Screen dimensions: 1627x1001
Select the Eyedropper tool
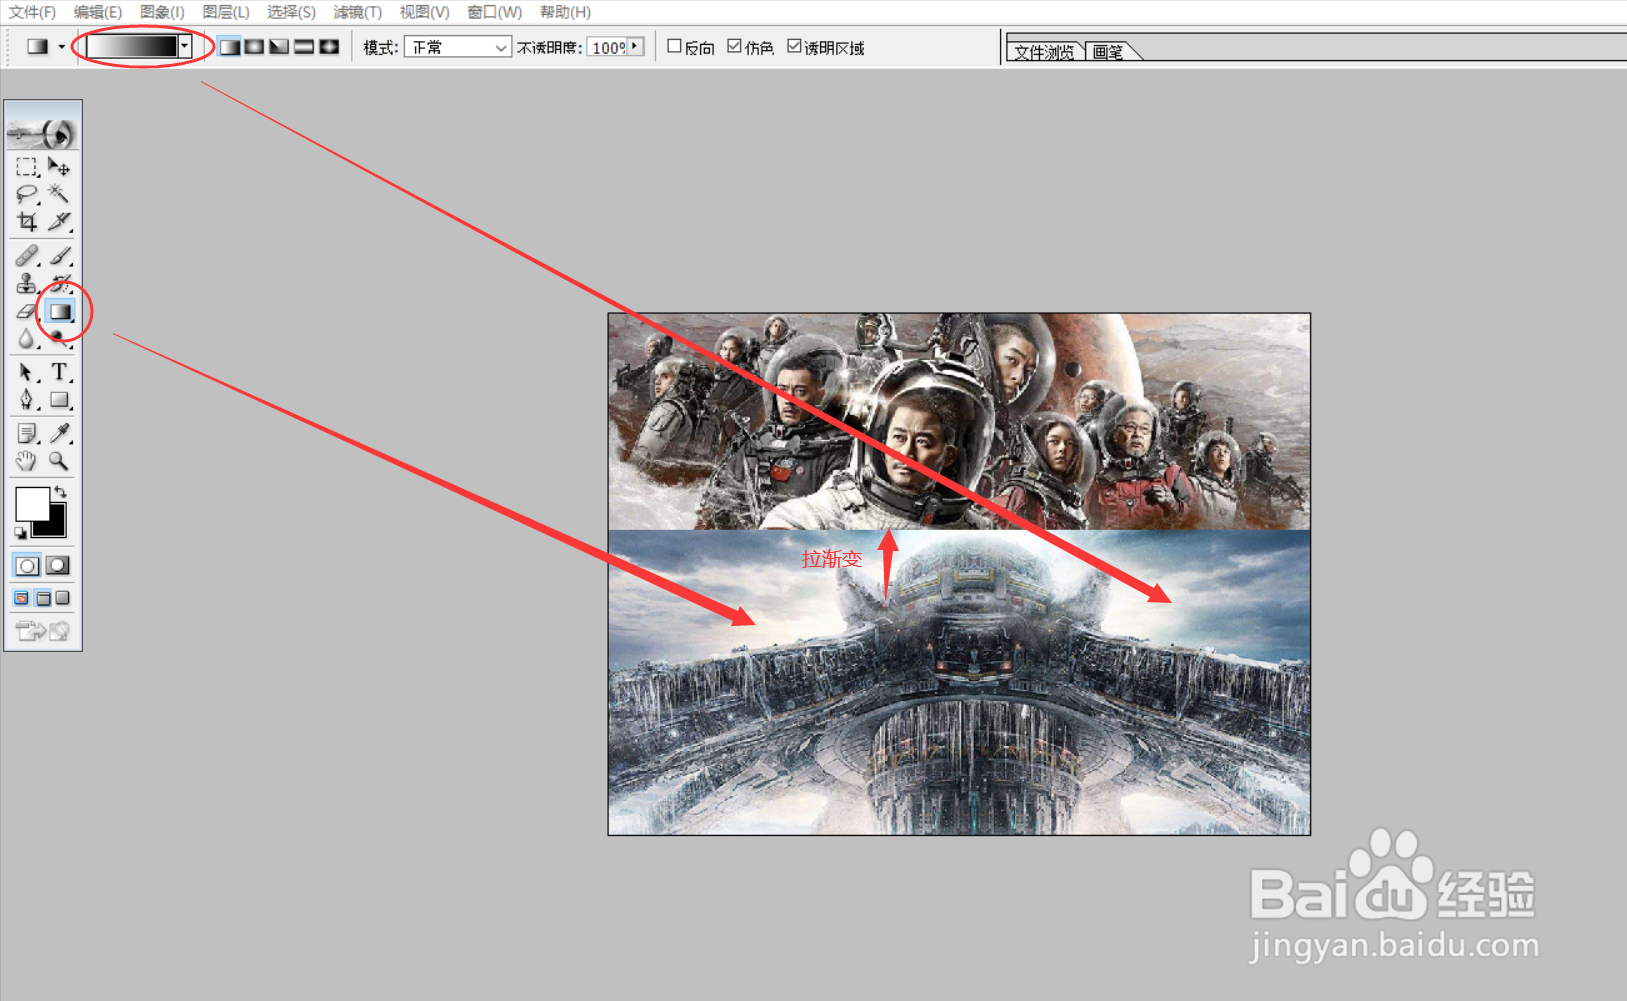[x=59, y=433]
